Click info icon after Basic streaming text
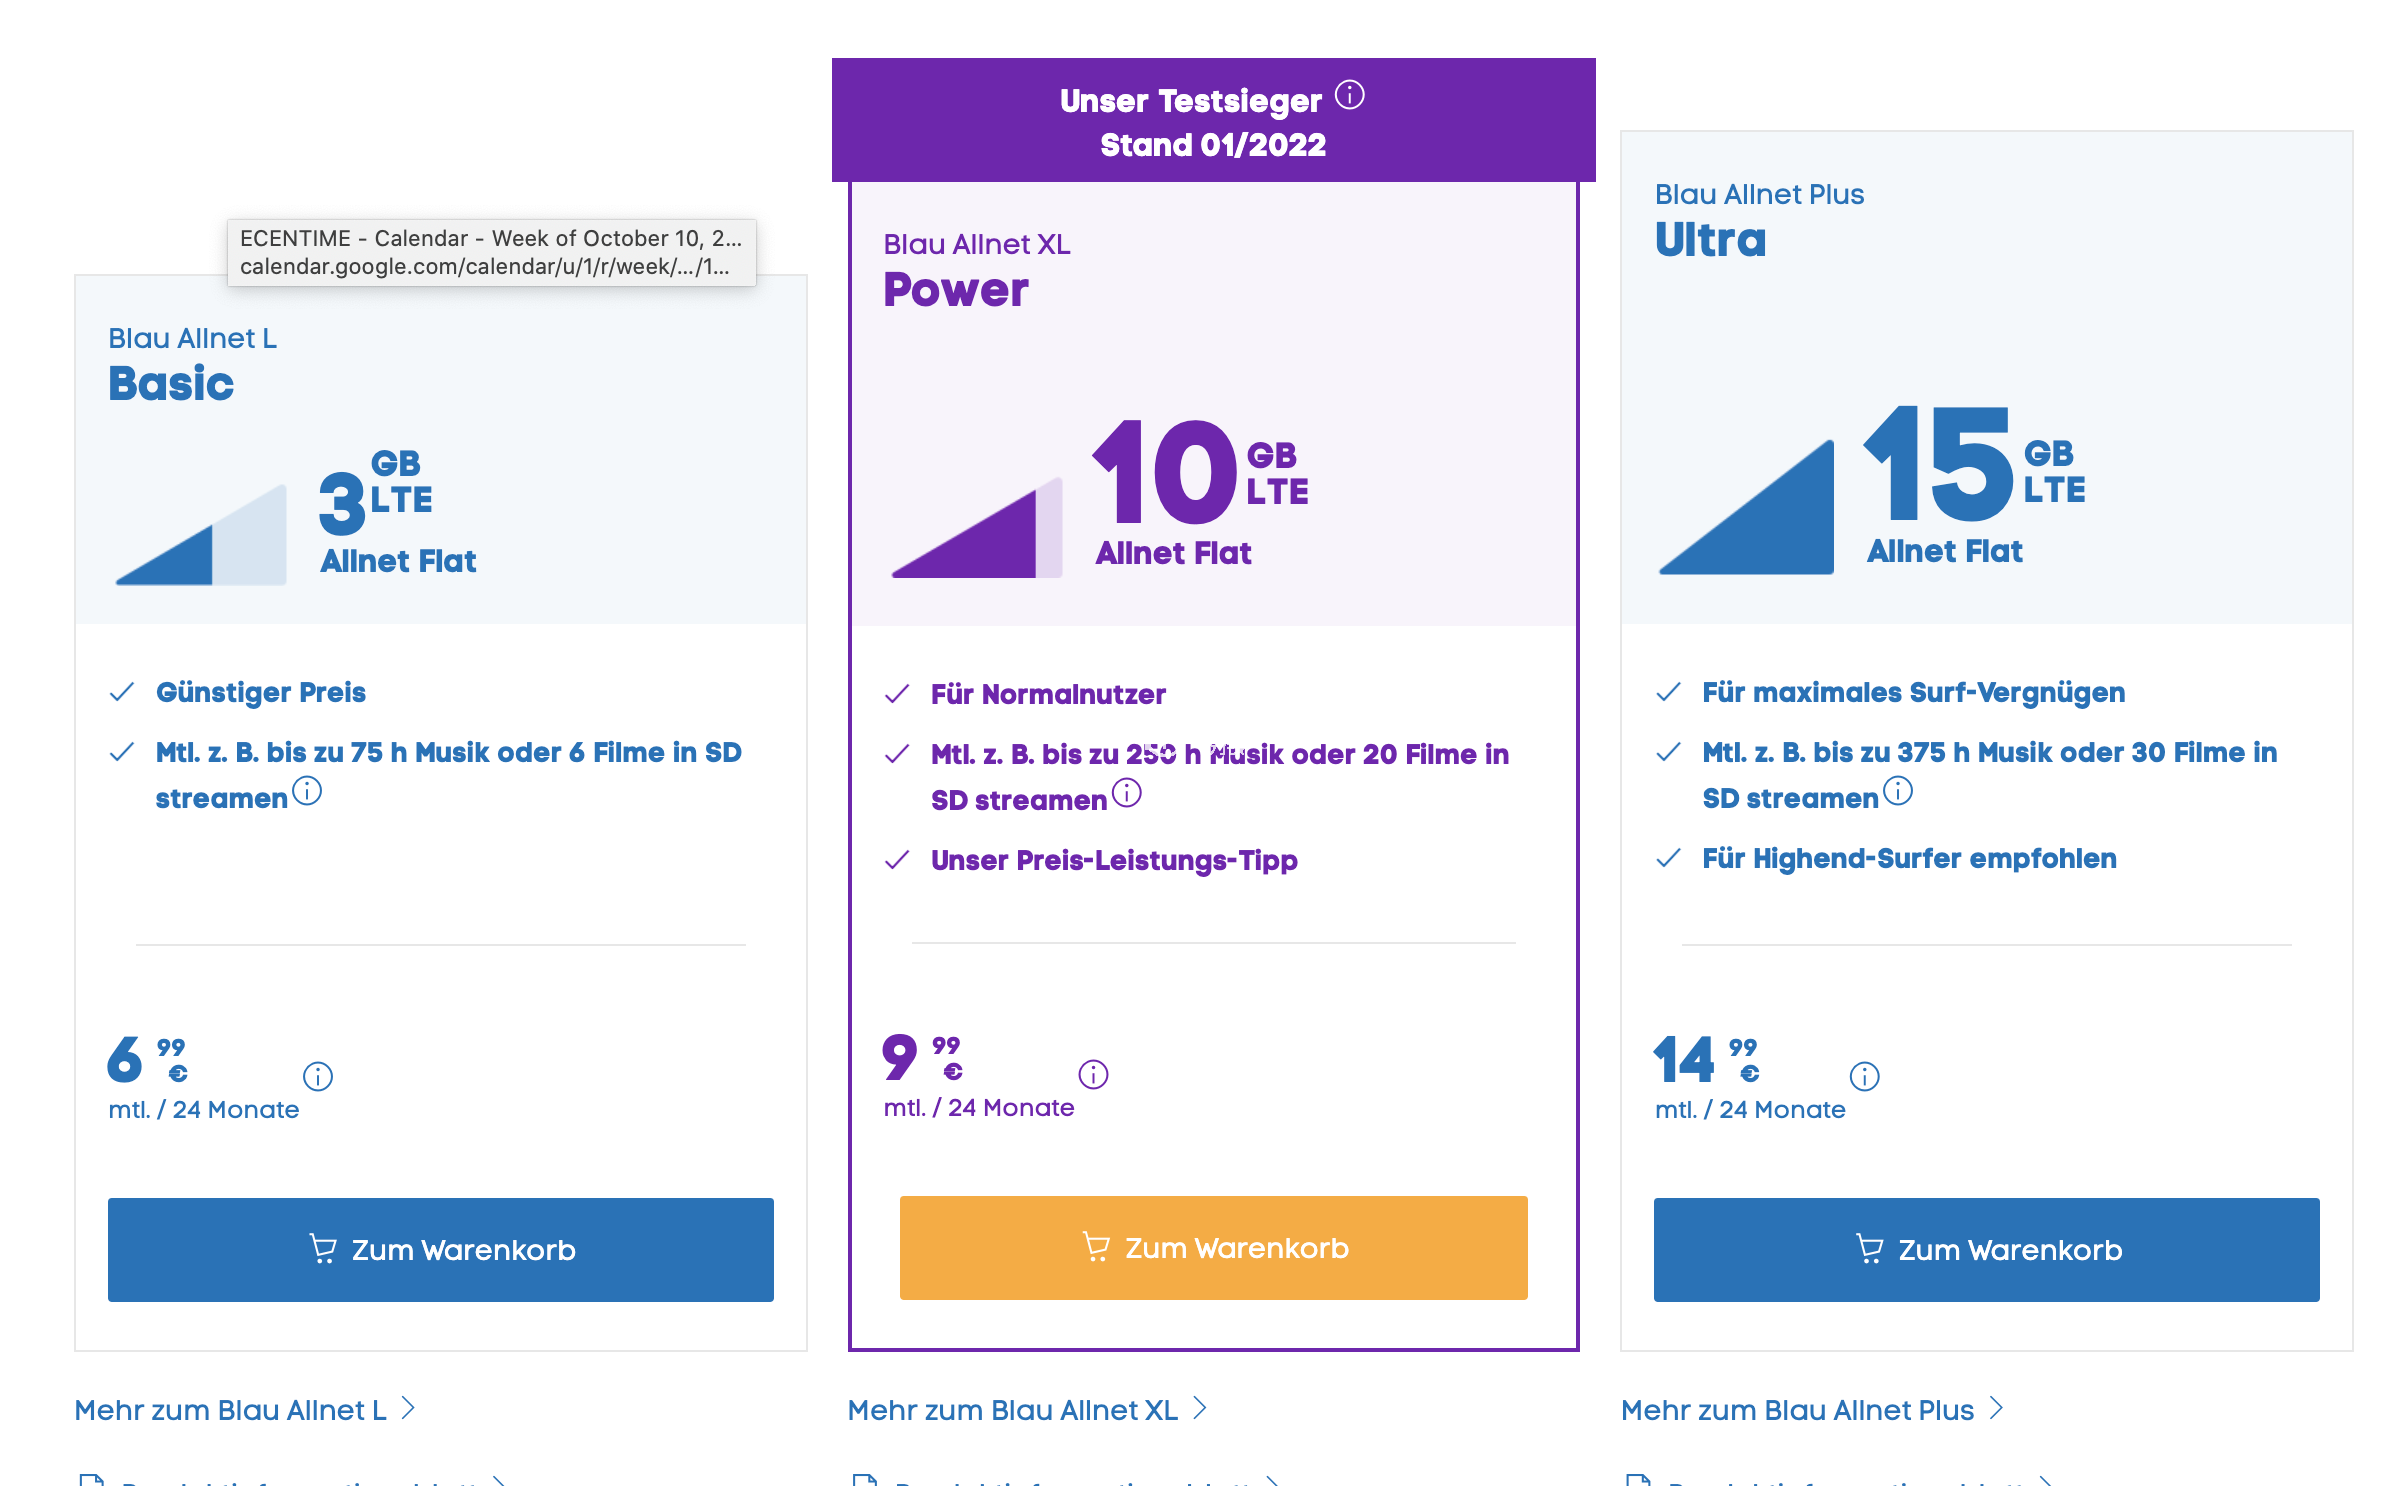This screenshot has height=1486, width=2394. tap(307, 791)
